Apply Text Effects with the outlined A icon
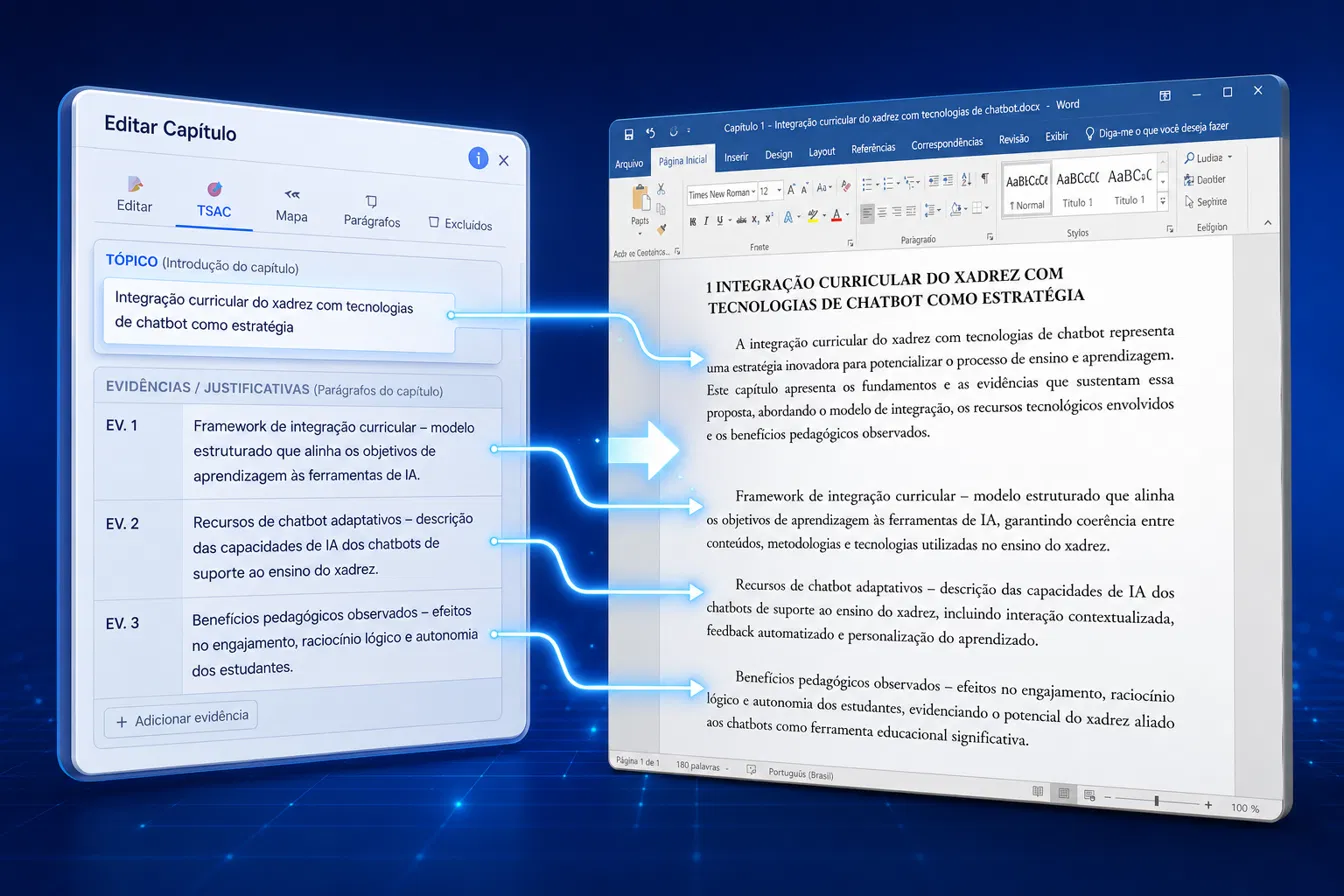1344x896 pixels. tap(788, 217)
